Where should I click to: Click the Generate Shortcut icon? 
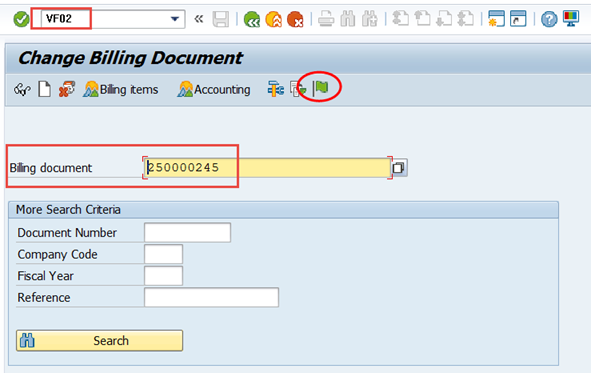click(x=518, y=19)
